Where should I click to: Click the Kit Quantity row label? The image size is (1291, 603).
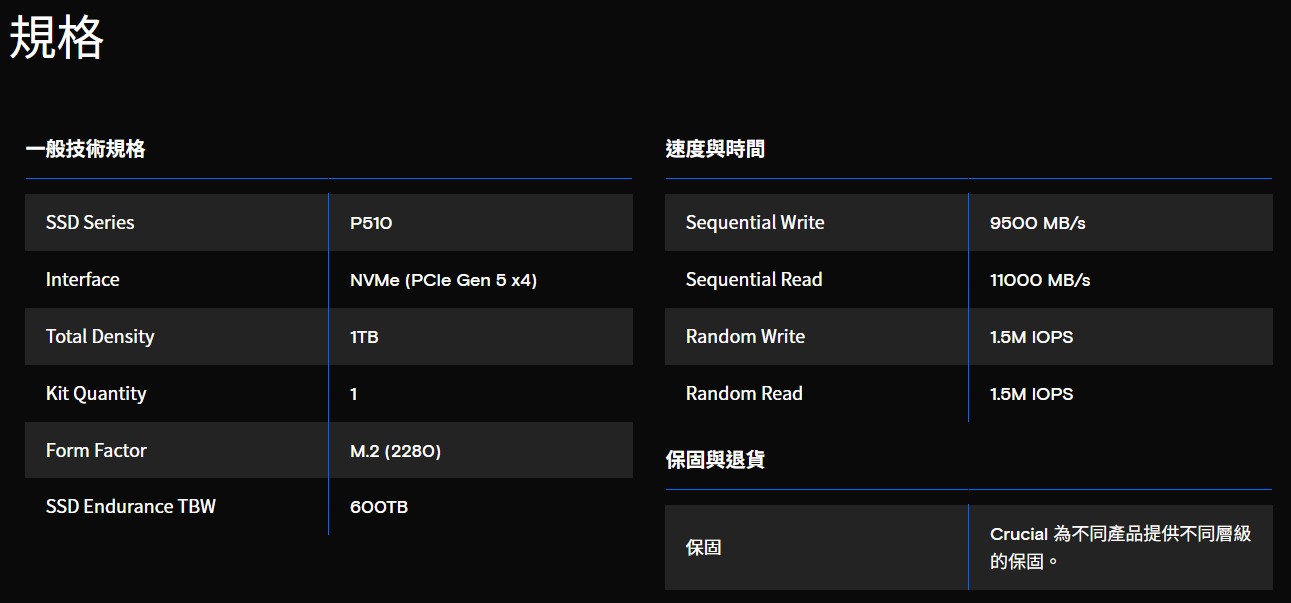[x=96, y=394]
